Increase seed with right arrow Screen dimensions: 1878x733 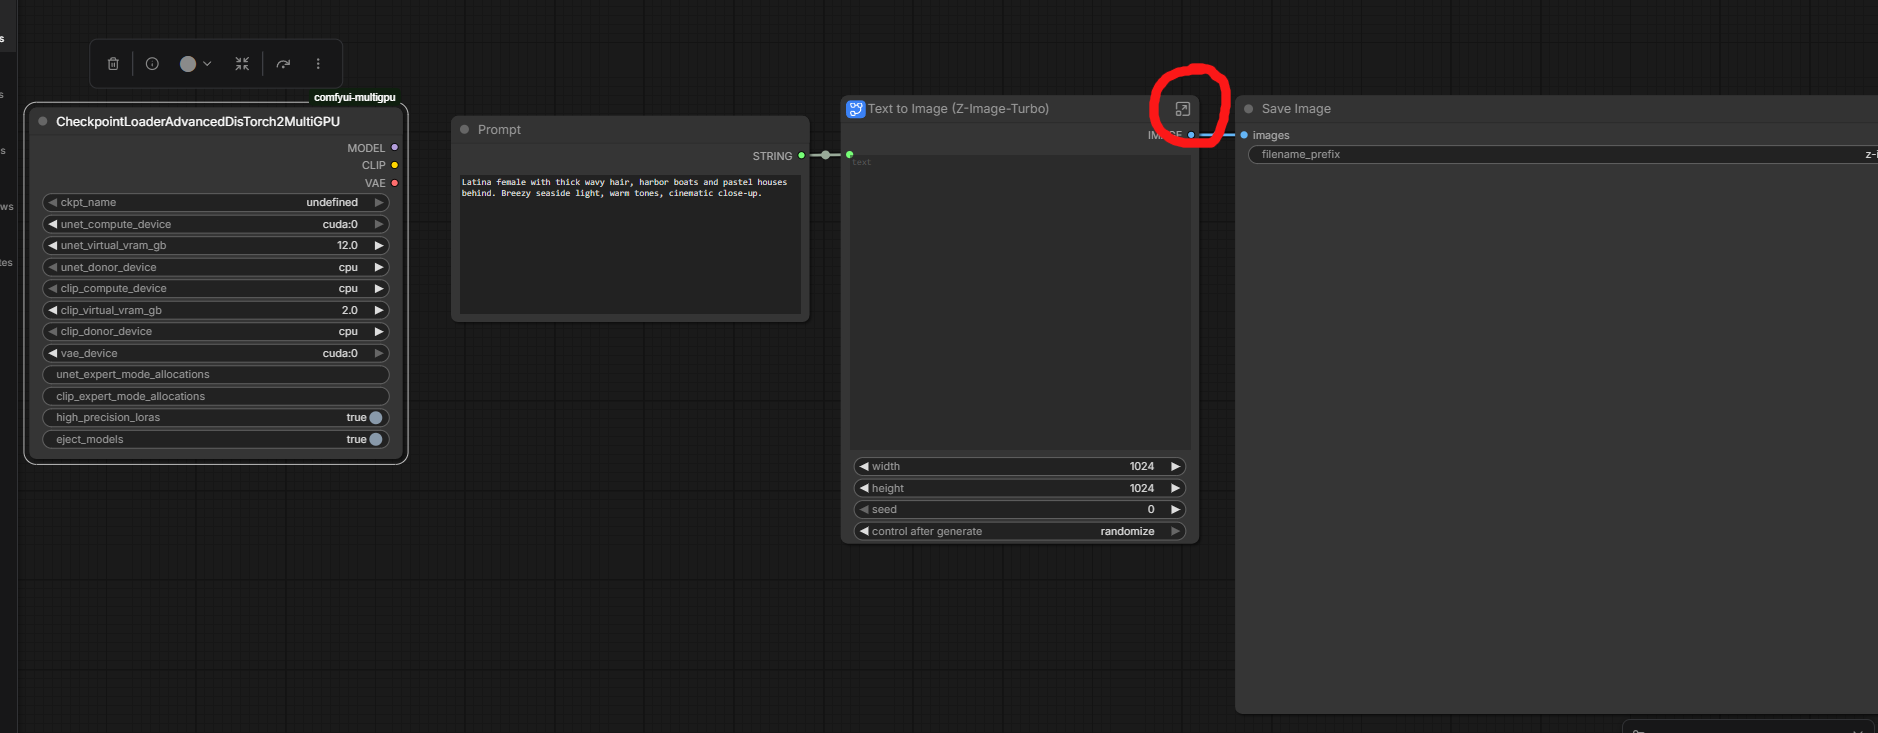(1176, 510)
